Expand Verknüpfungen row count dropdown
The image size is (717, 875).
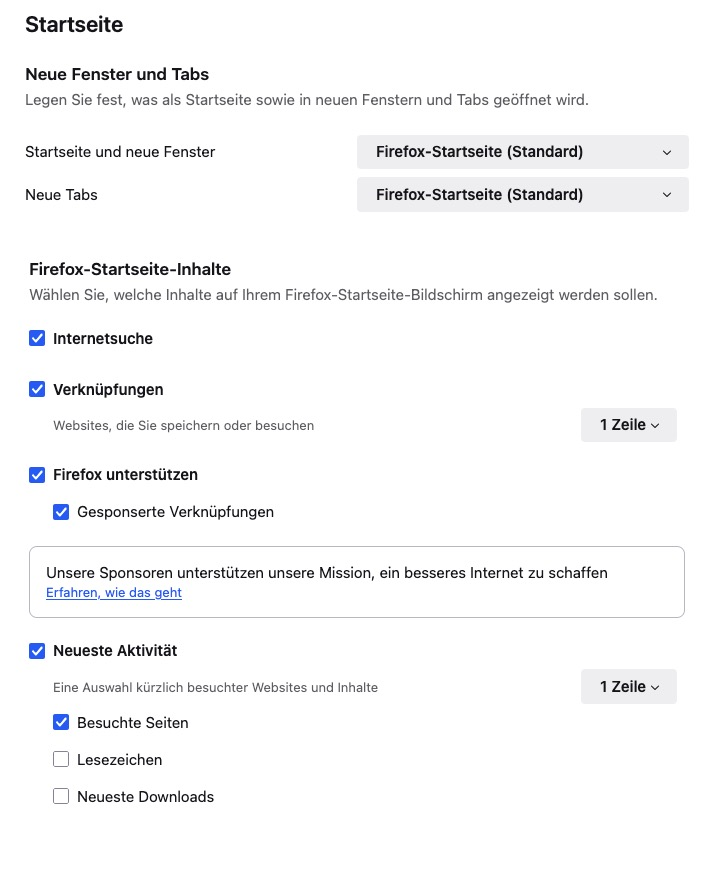point(628,425)
